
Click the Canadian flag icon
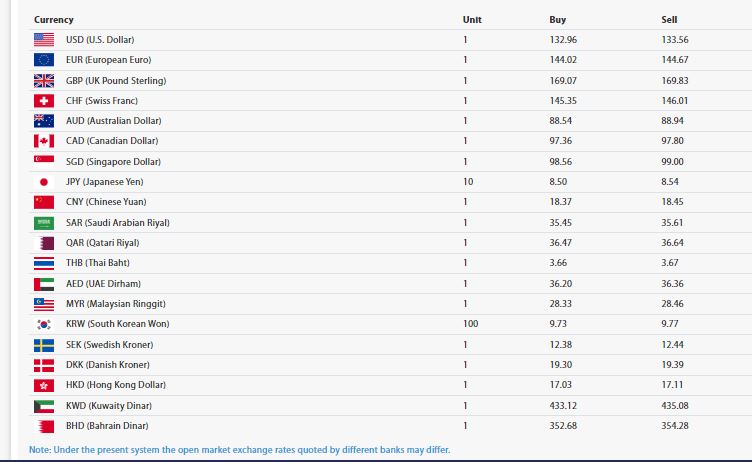tap(44, 141)
